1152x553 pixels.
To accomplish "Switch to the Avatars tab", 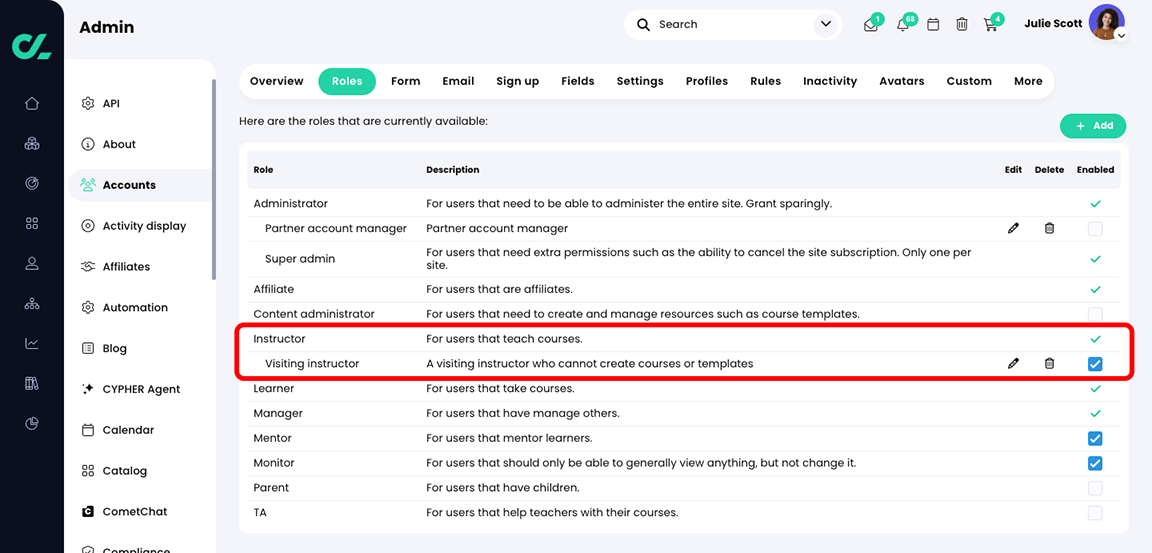I will tap(901, 82).
